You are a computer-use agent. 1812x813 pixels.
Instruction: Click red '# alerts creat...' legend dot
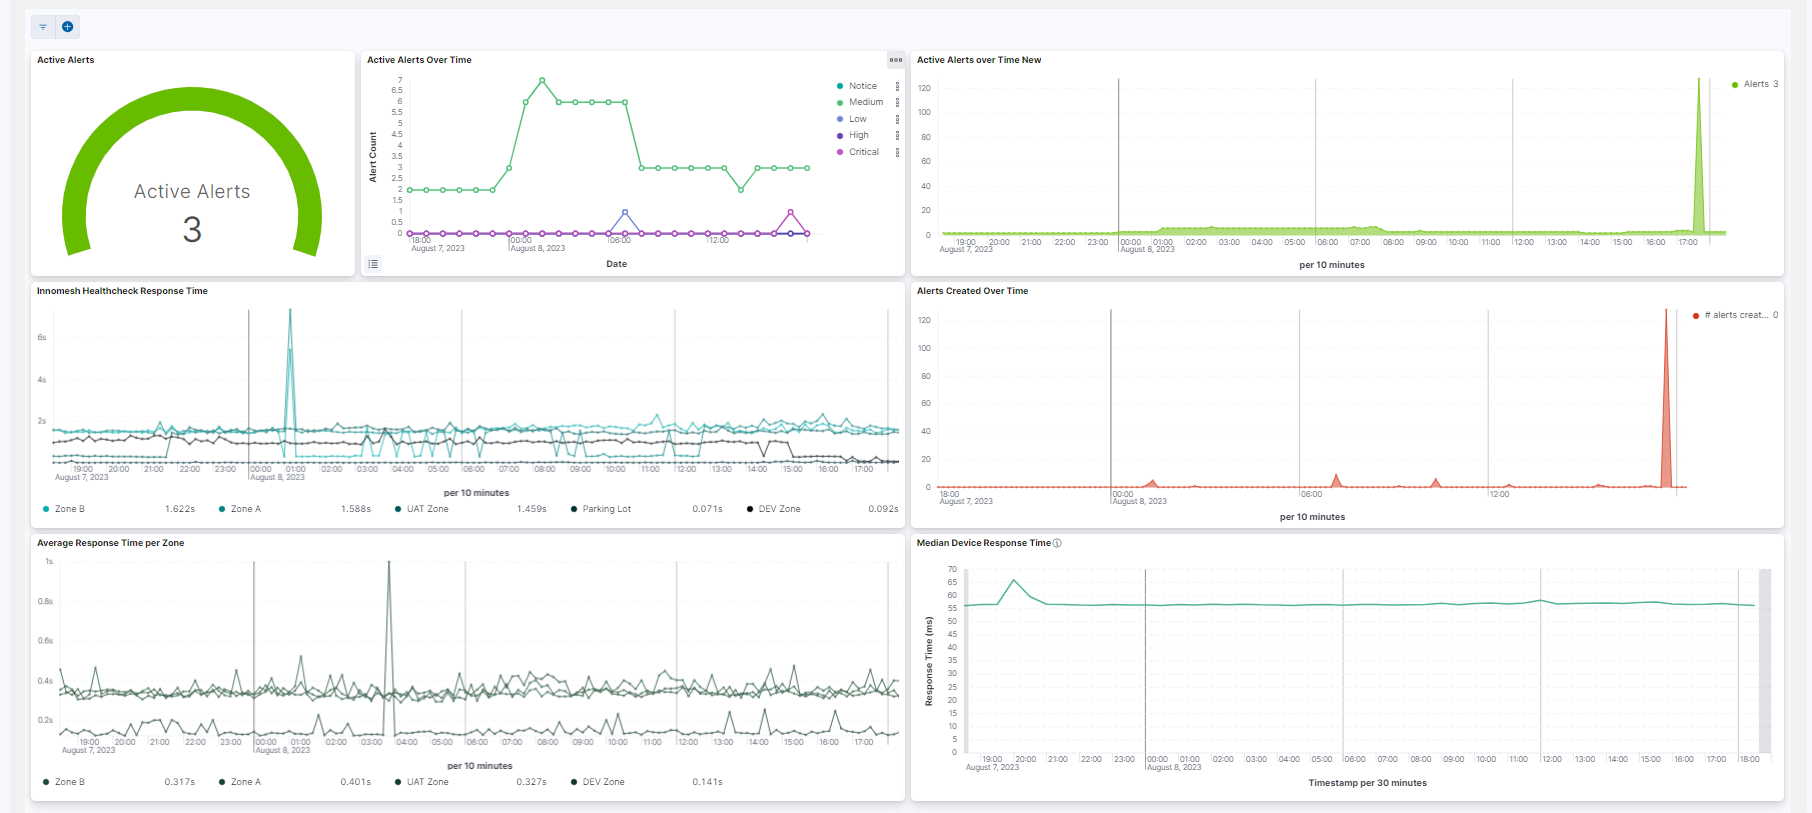(1696, 316)
